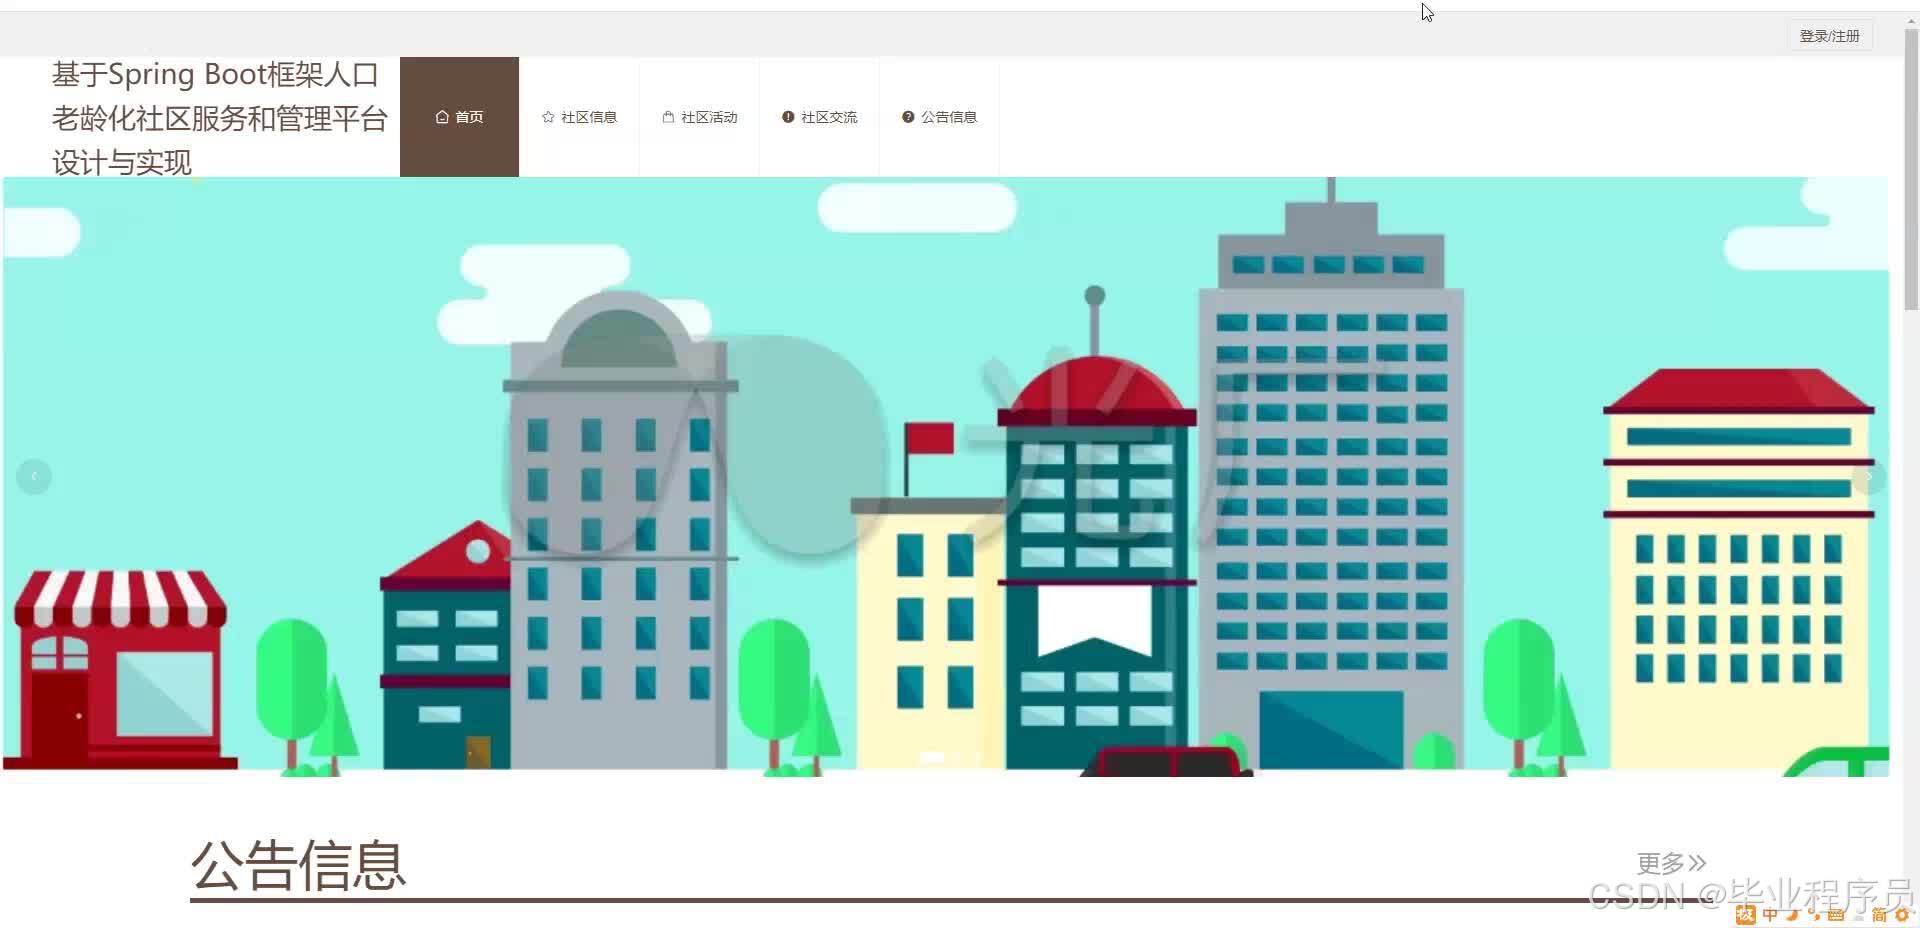This screenshot has height=928, width=1920.
Task: Click the orange IME logo icon
Action: [1746, 915]
